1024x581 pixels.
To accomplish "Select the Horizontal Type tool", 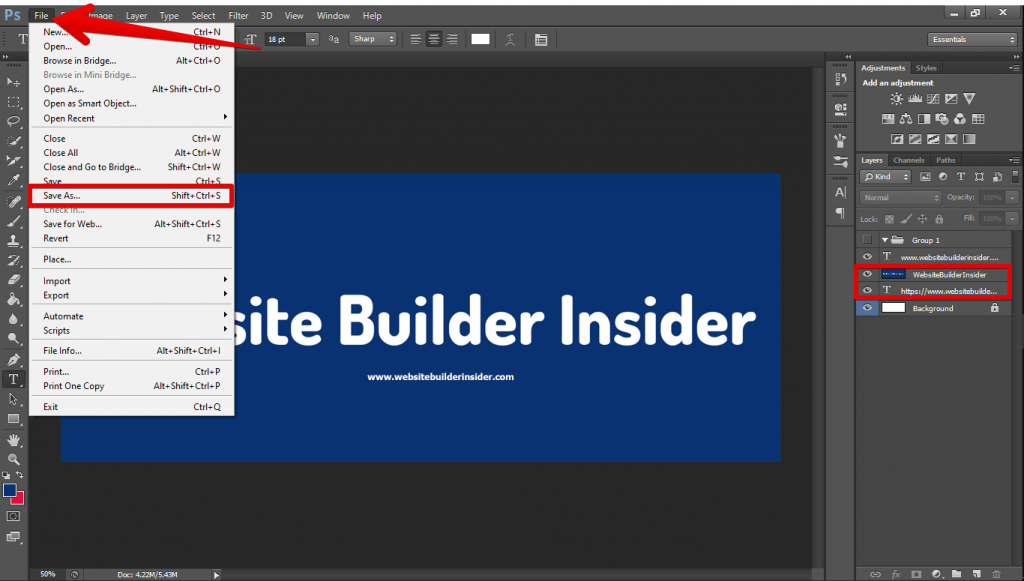I will coord(13,380).
